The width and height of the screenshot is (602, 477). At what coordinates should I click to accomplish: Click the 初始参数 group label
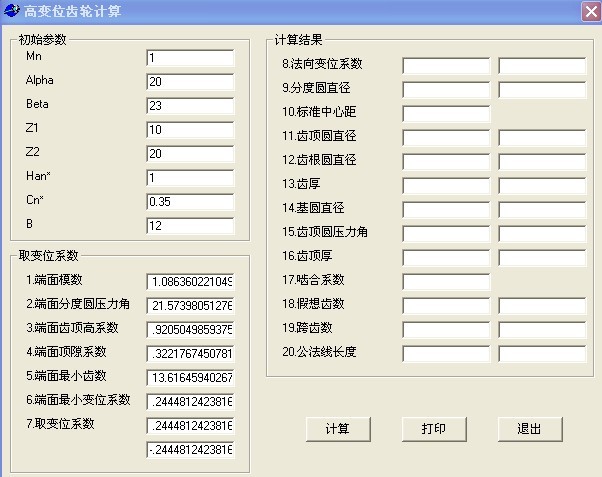42,40
